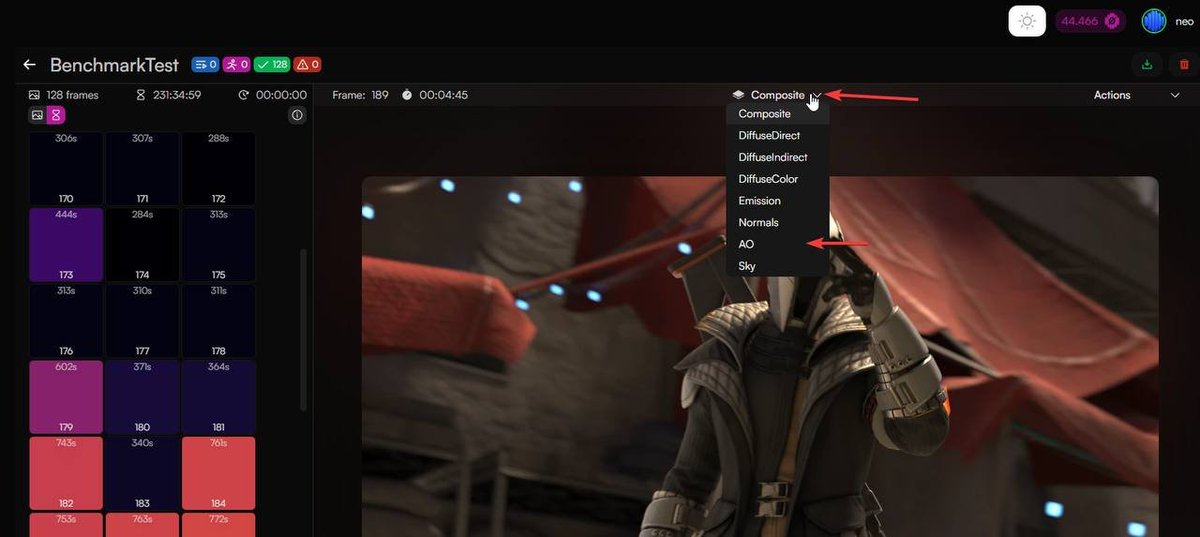
Task: Open frame 177 thumbnail
Action: tap(142, 321)
